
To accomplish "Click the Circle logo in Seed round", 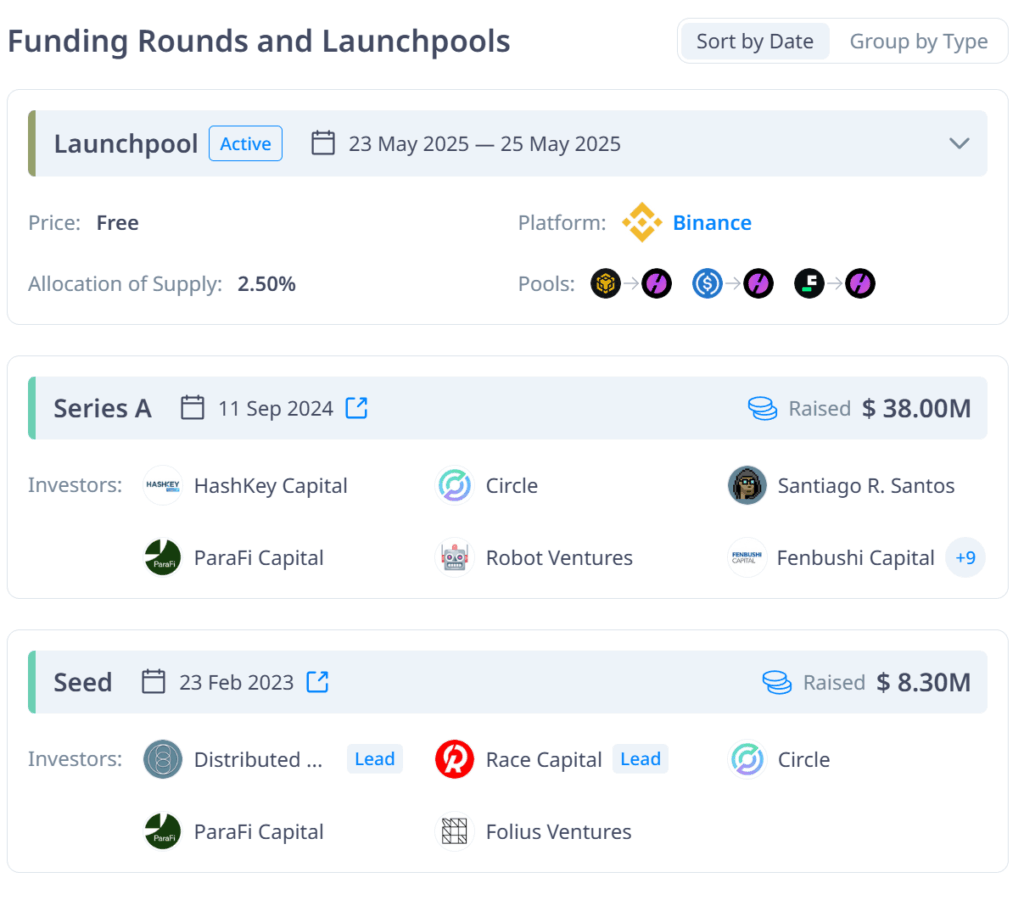I will (747, 759).
